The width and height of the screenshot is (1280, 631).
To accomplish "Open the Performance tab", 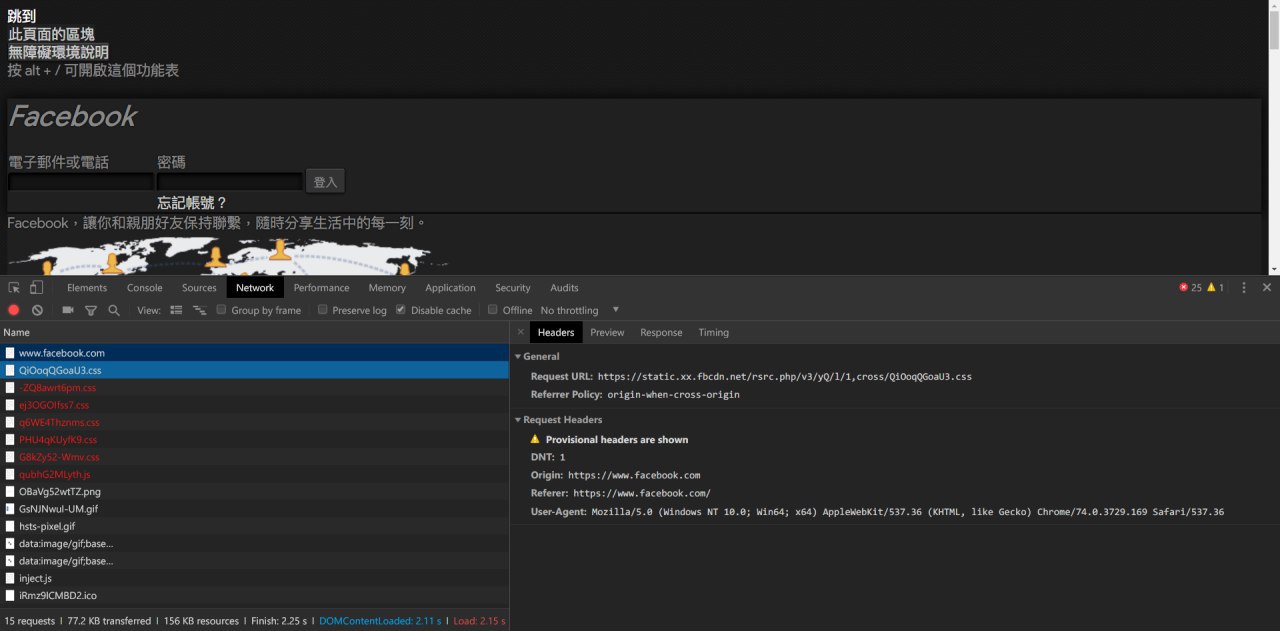I will click(321, 287).
